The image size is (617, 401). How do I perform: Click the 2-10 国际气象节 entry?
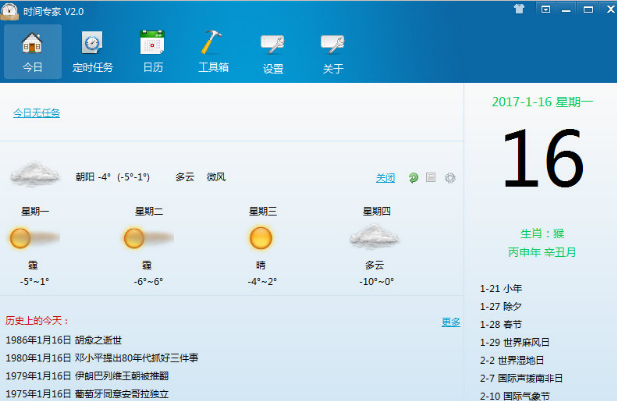[515, 396]
